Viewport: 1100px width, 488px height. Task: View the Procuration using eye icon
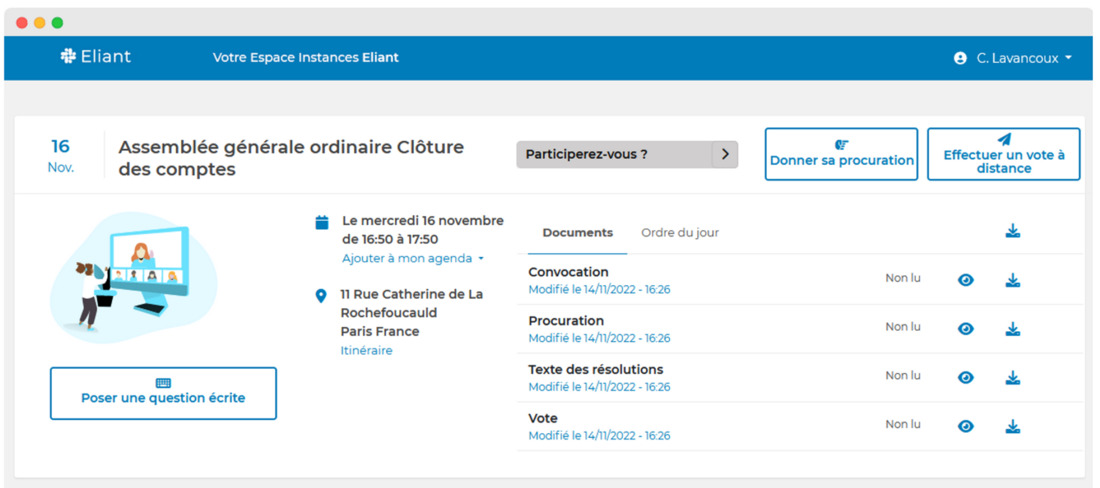tap(965, 329)
